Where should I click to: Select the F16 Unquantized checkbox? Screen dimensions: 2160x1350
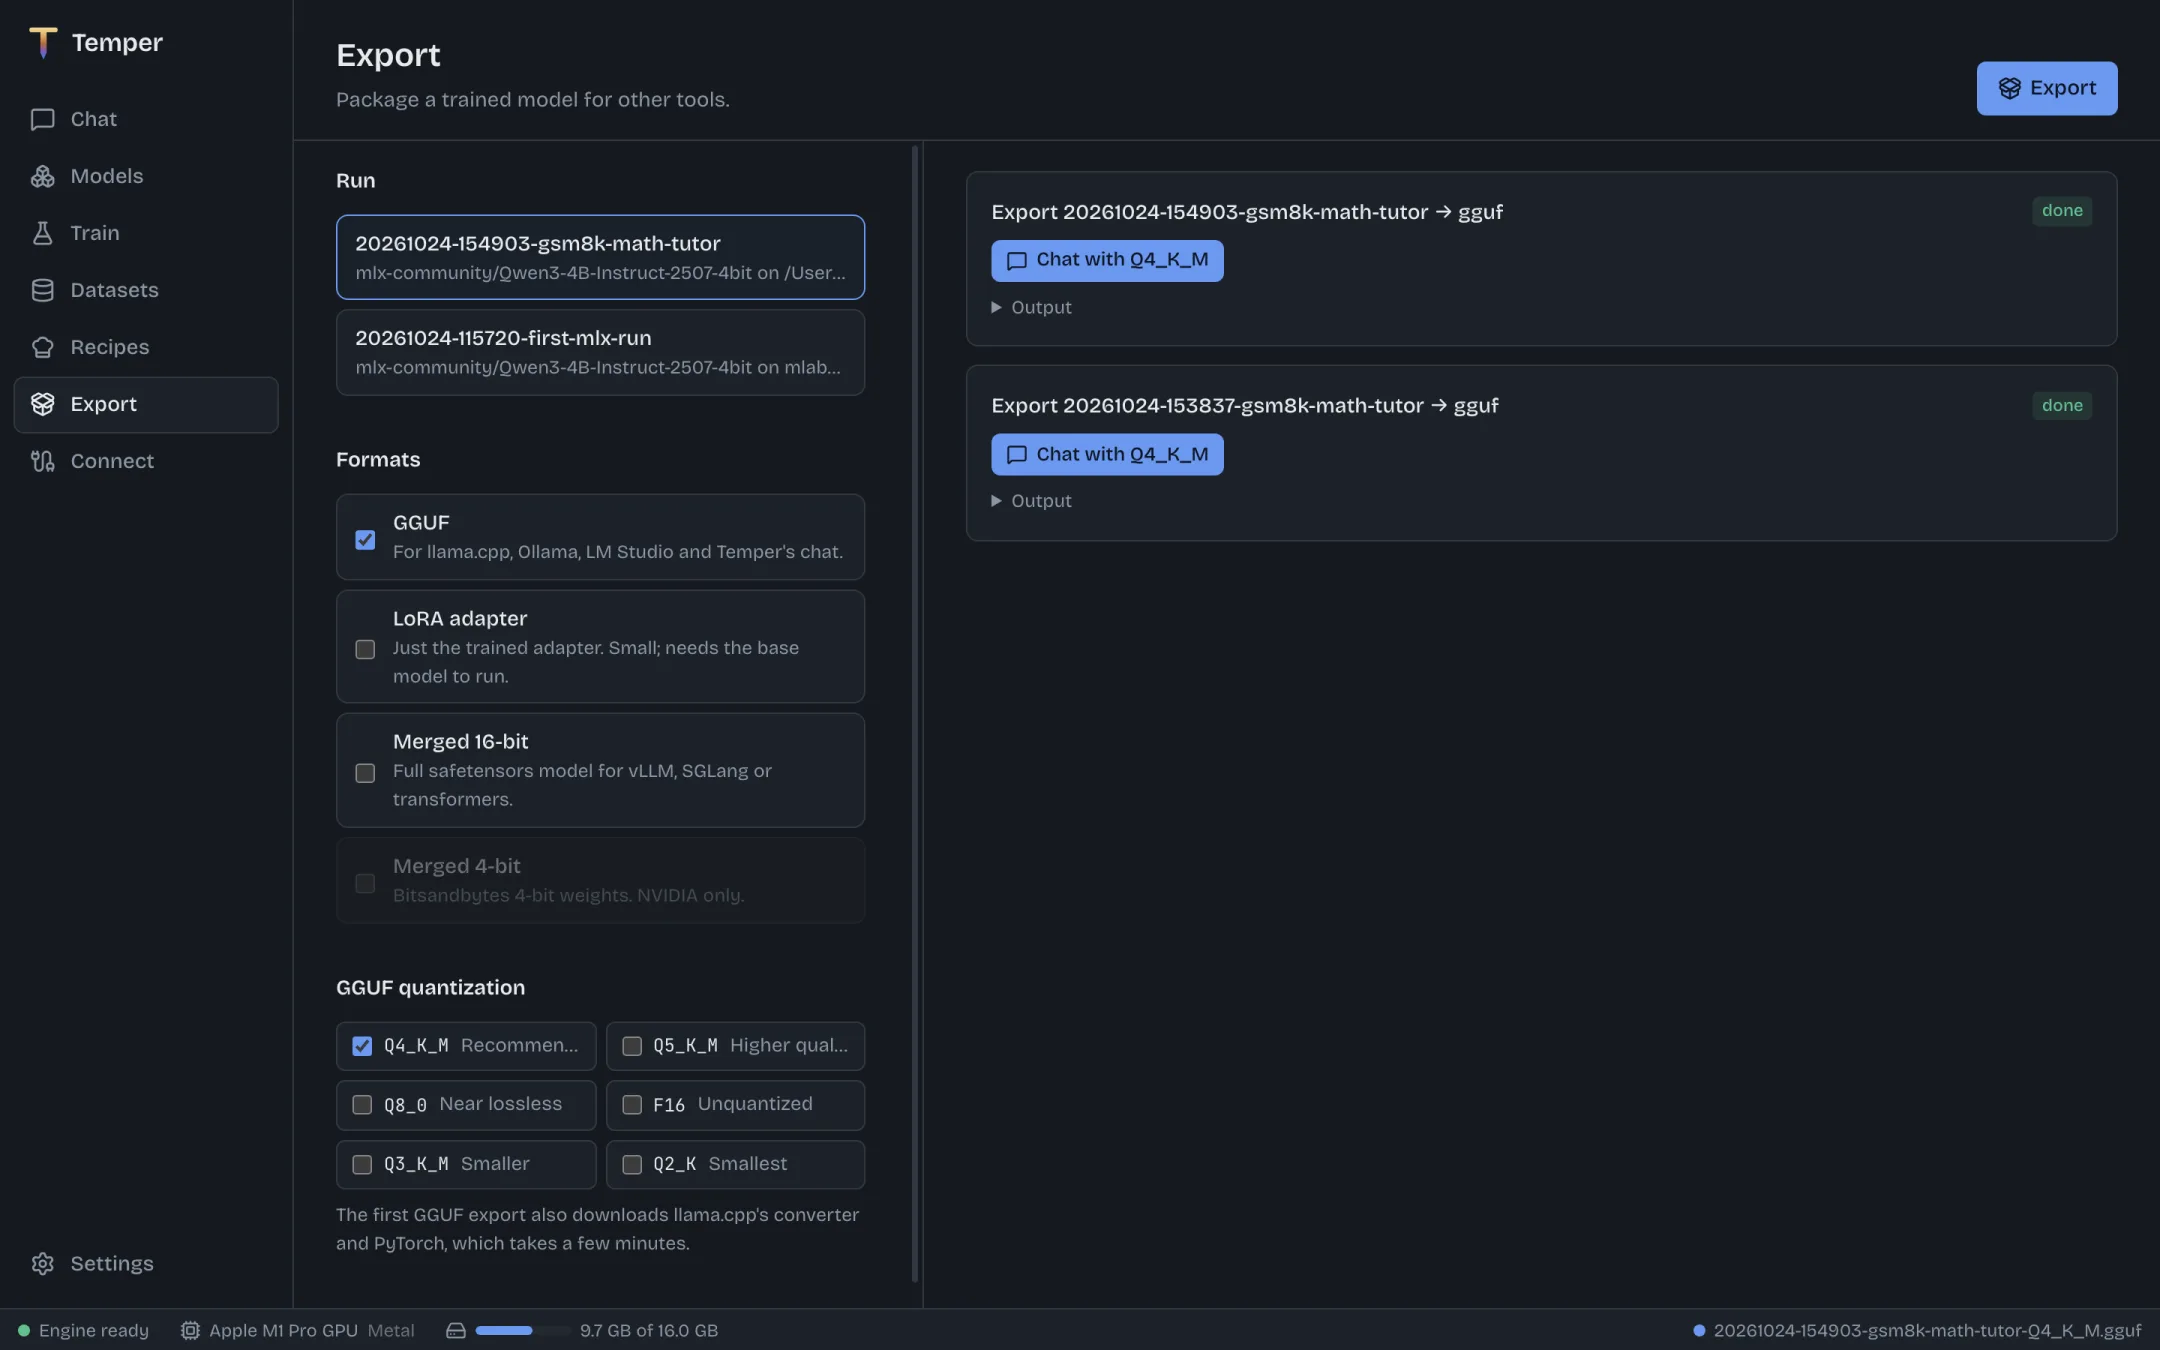coord(632,1105)
